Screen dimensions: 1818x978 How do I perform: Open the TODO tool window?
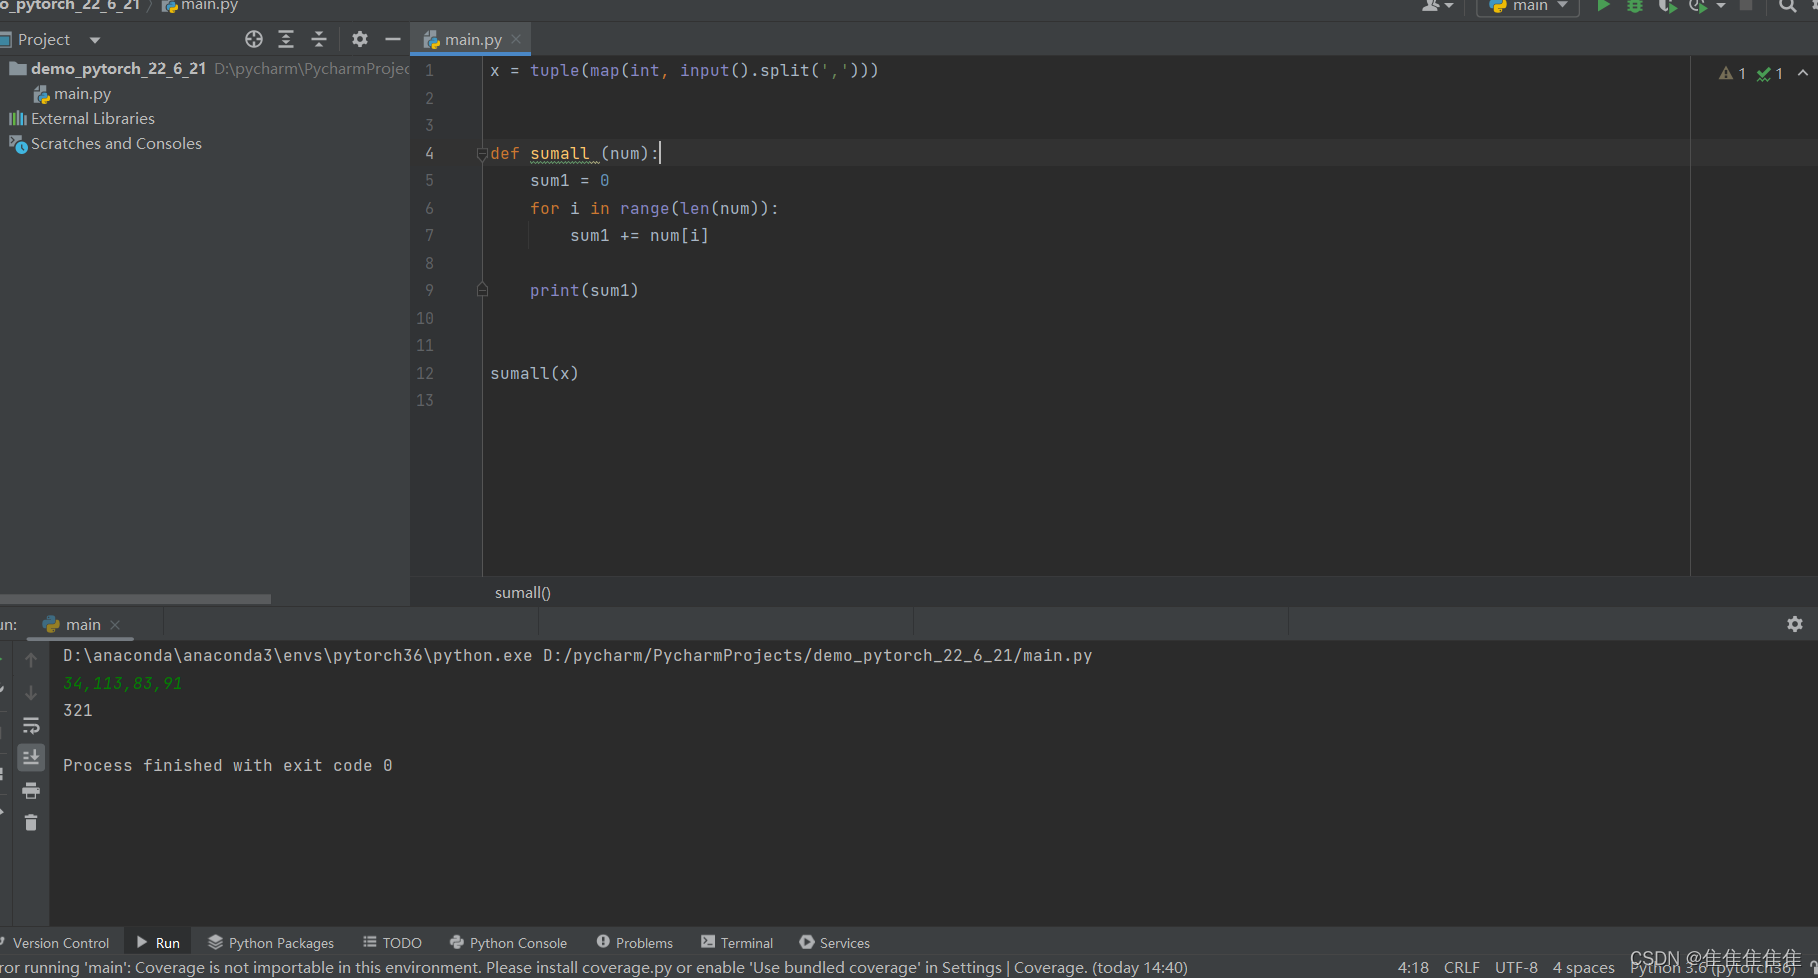click(x=392, y=943)
